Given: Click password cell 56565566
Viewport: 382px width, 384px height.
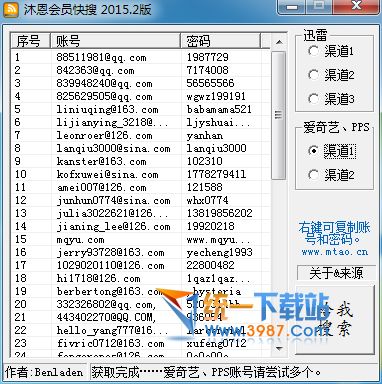Looking at the screenshot, I should (x=210, y=83).
